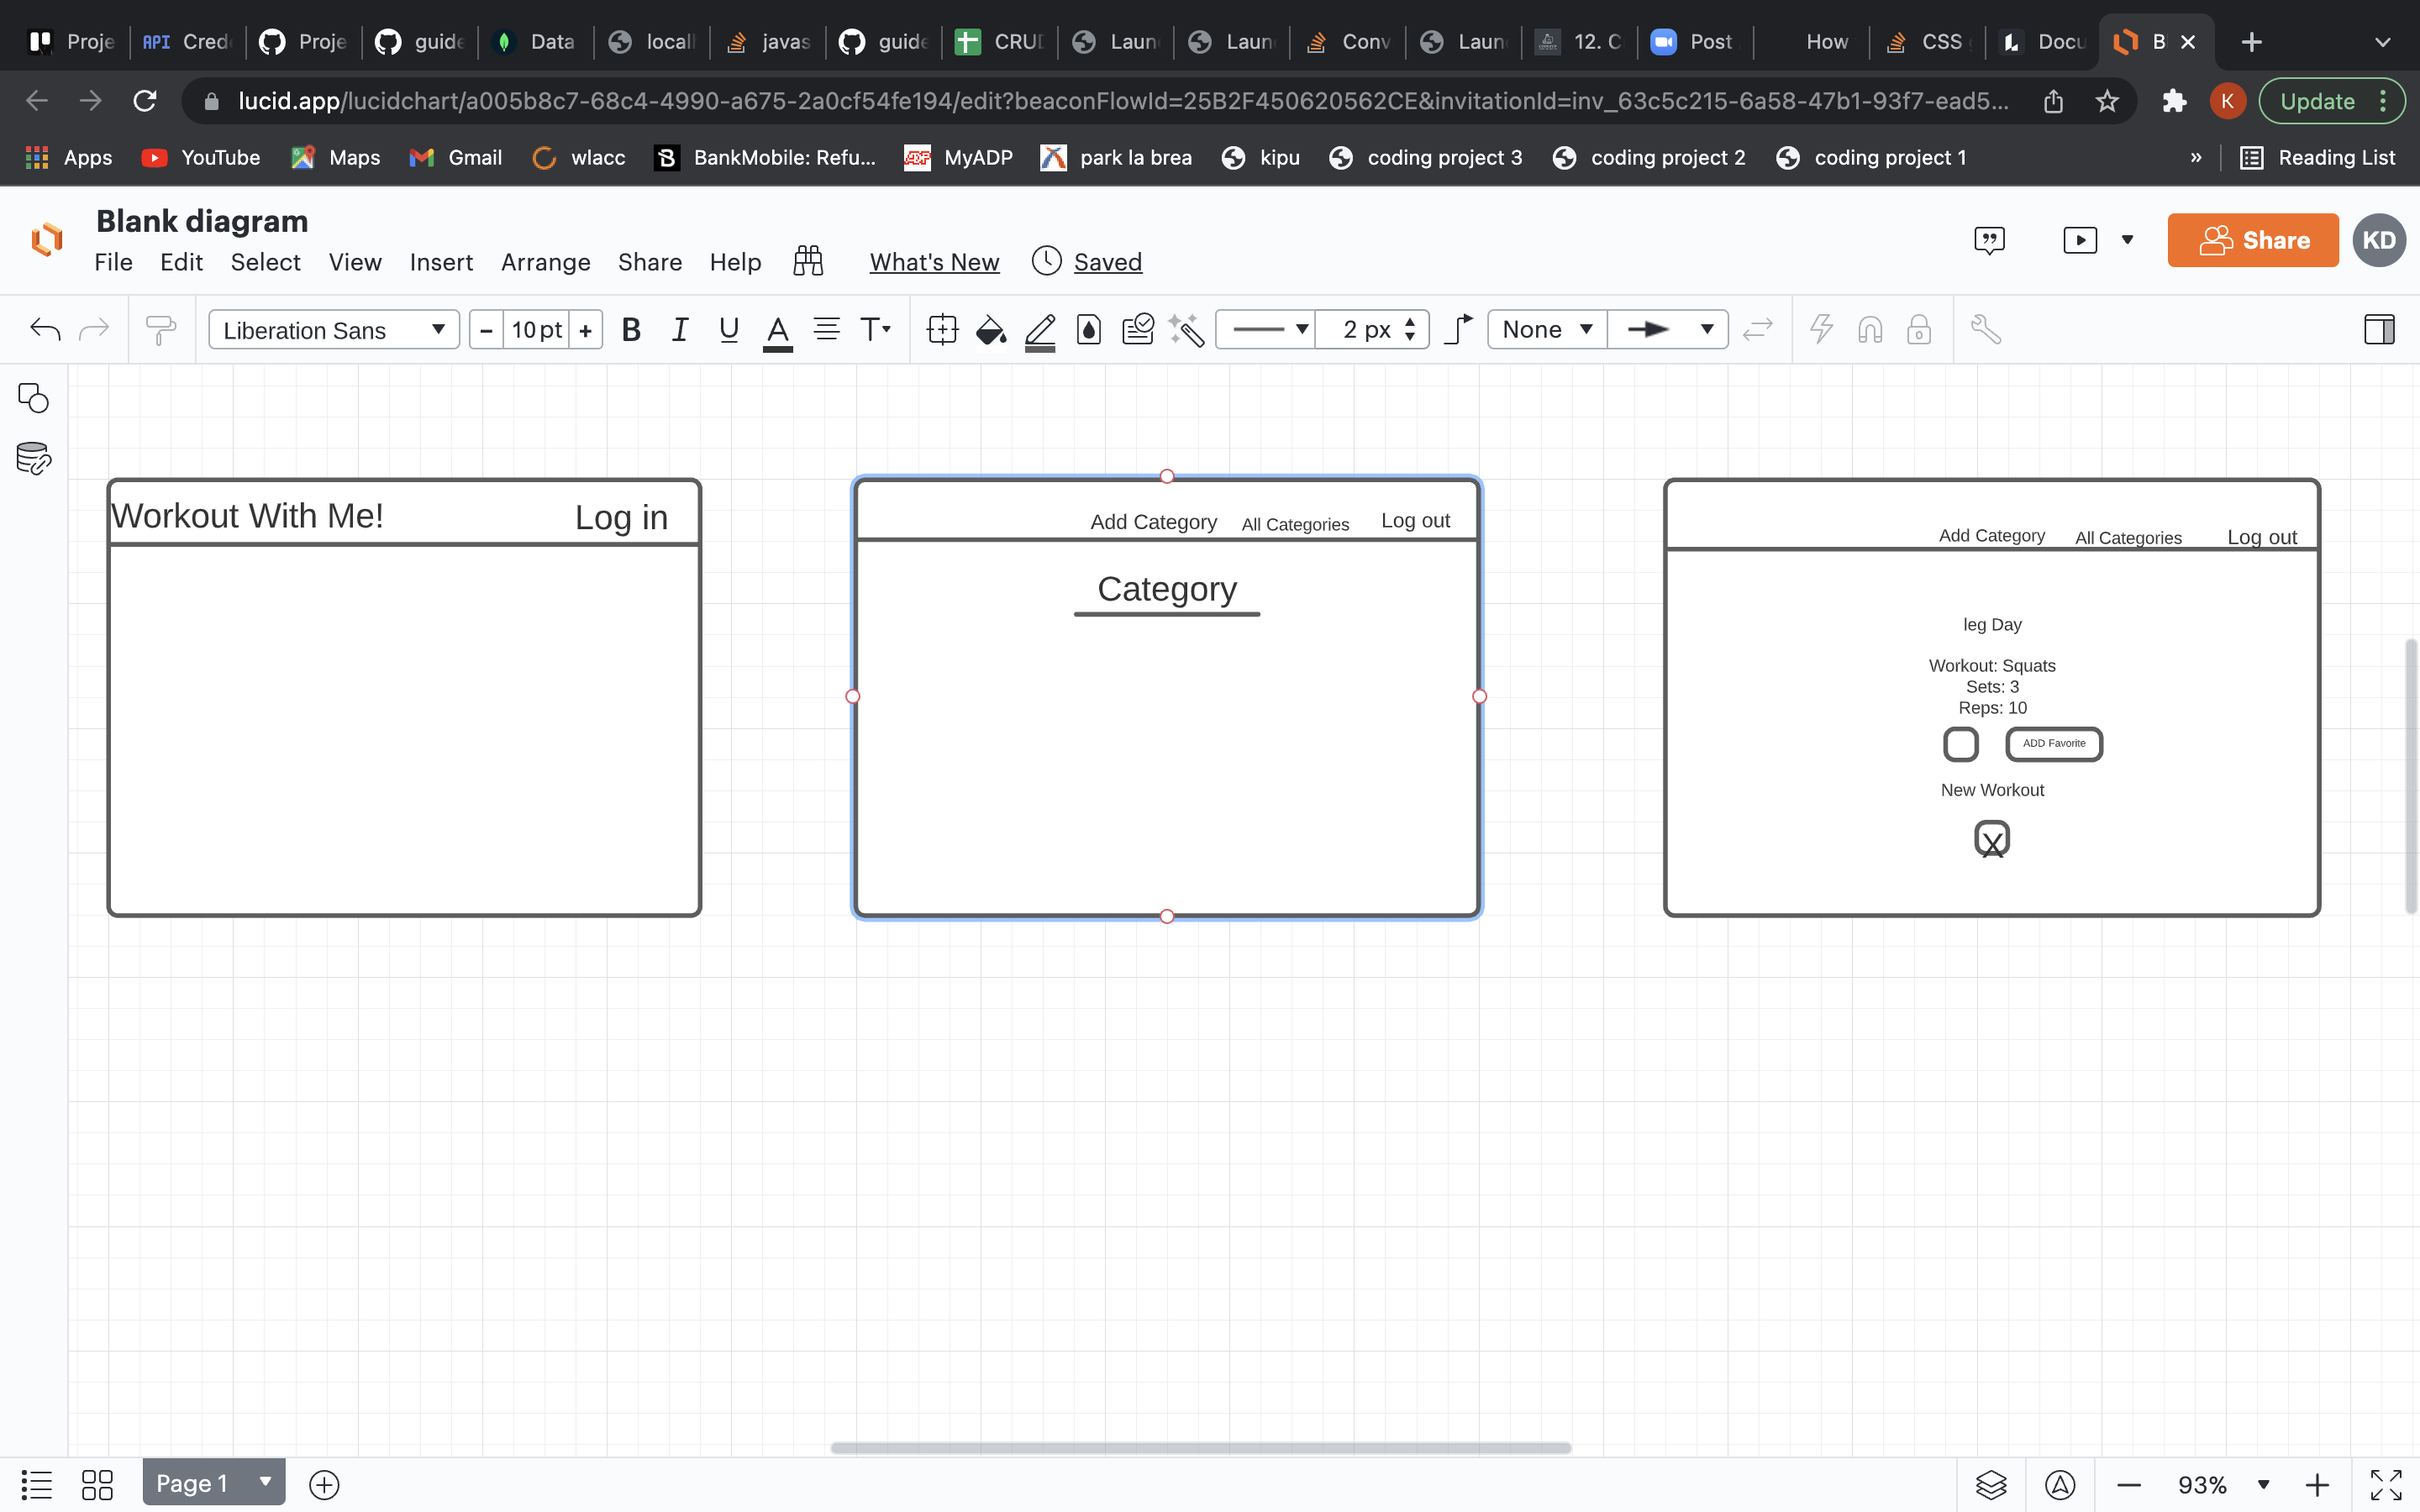
Task: Expand the line style dropdown
Action: coord(1266,329)
